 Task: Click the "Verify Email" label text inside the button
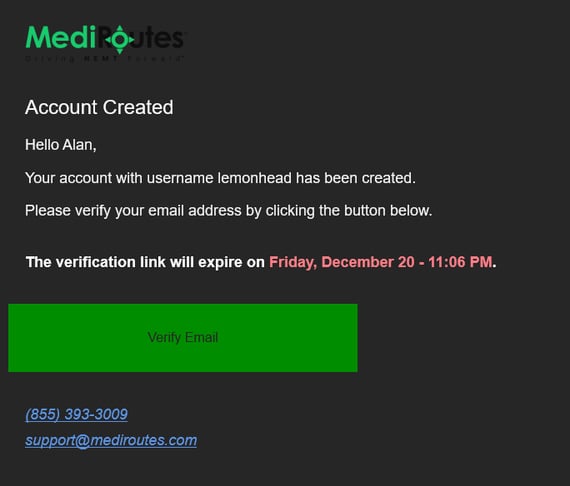click(x=183, y=337)
